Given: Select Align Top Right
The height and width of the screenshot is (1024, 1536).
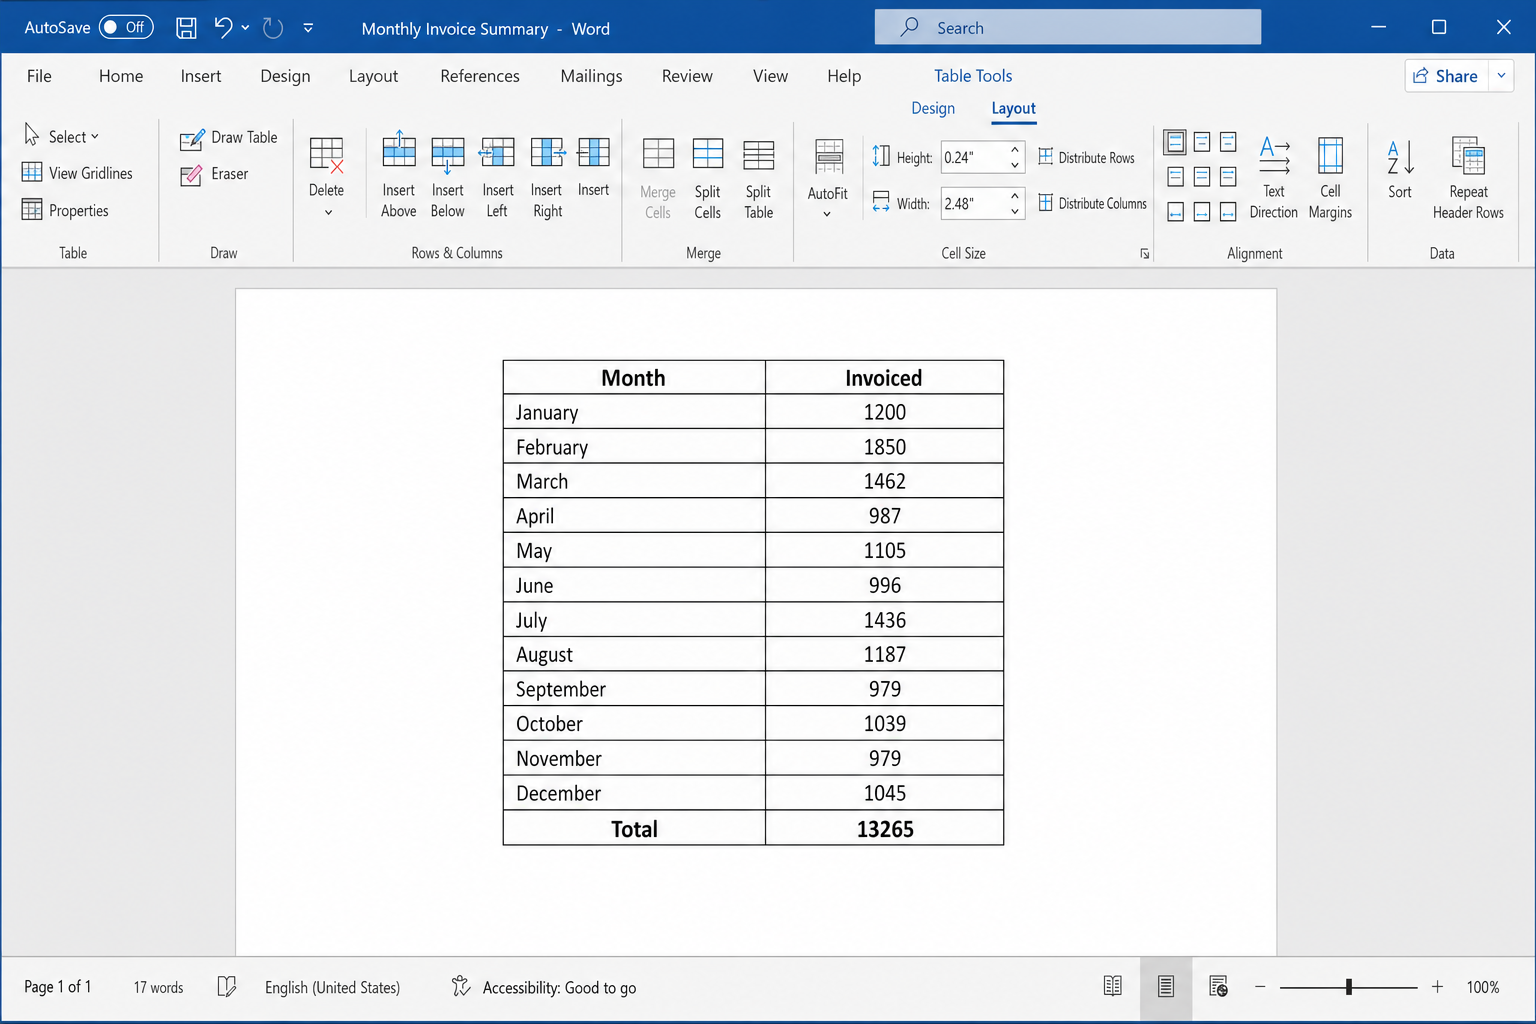Looking at the screenshot, I should pyautogui.click(x=1227, y=142).
